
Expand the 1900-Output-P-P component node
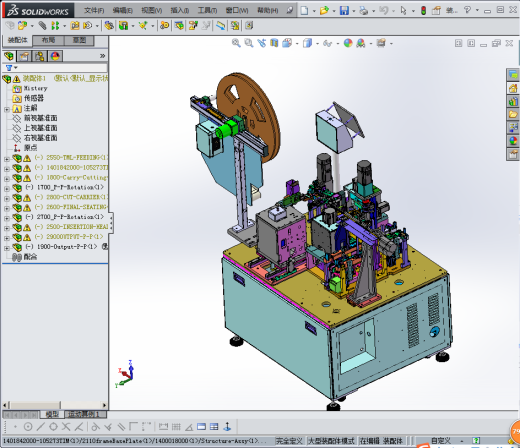pos(7,248)
